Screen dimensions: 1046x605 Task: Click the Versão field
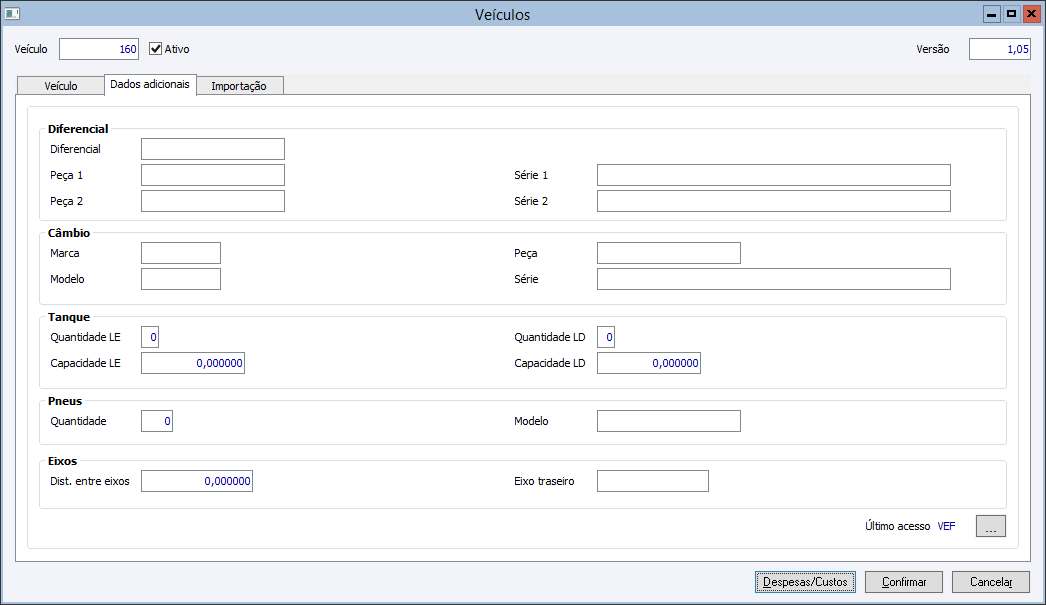[999, 49]
